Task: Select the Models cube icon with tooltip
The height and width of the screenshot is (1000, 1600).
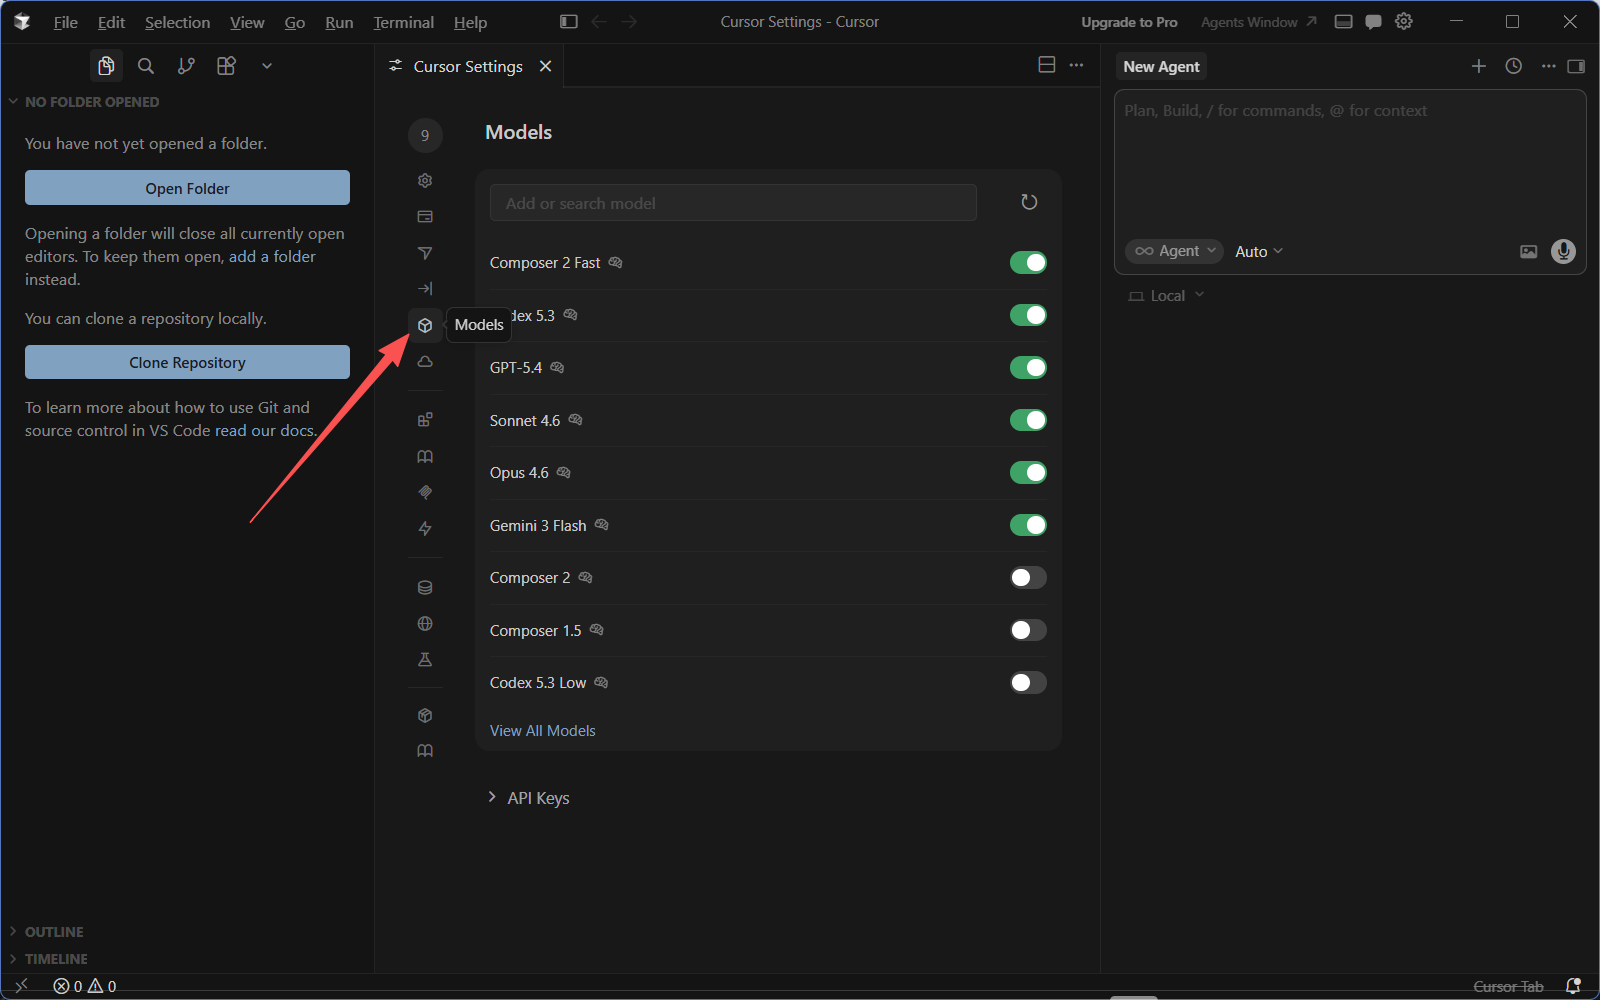Action: pos(425,325)
